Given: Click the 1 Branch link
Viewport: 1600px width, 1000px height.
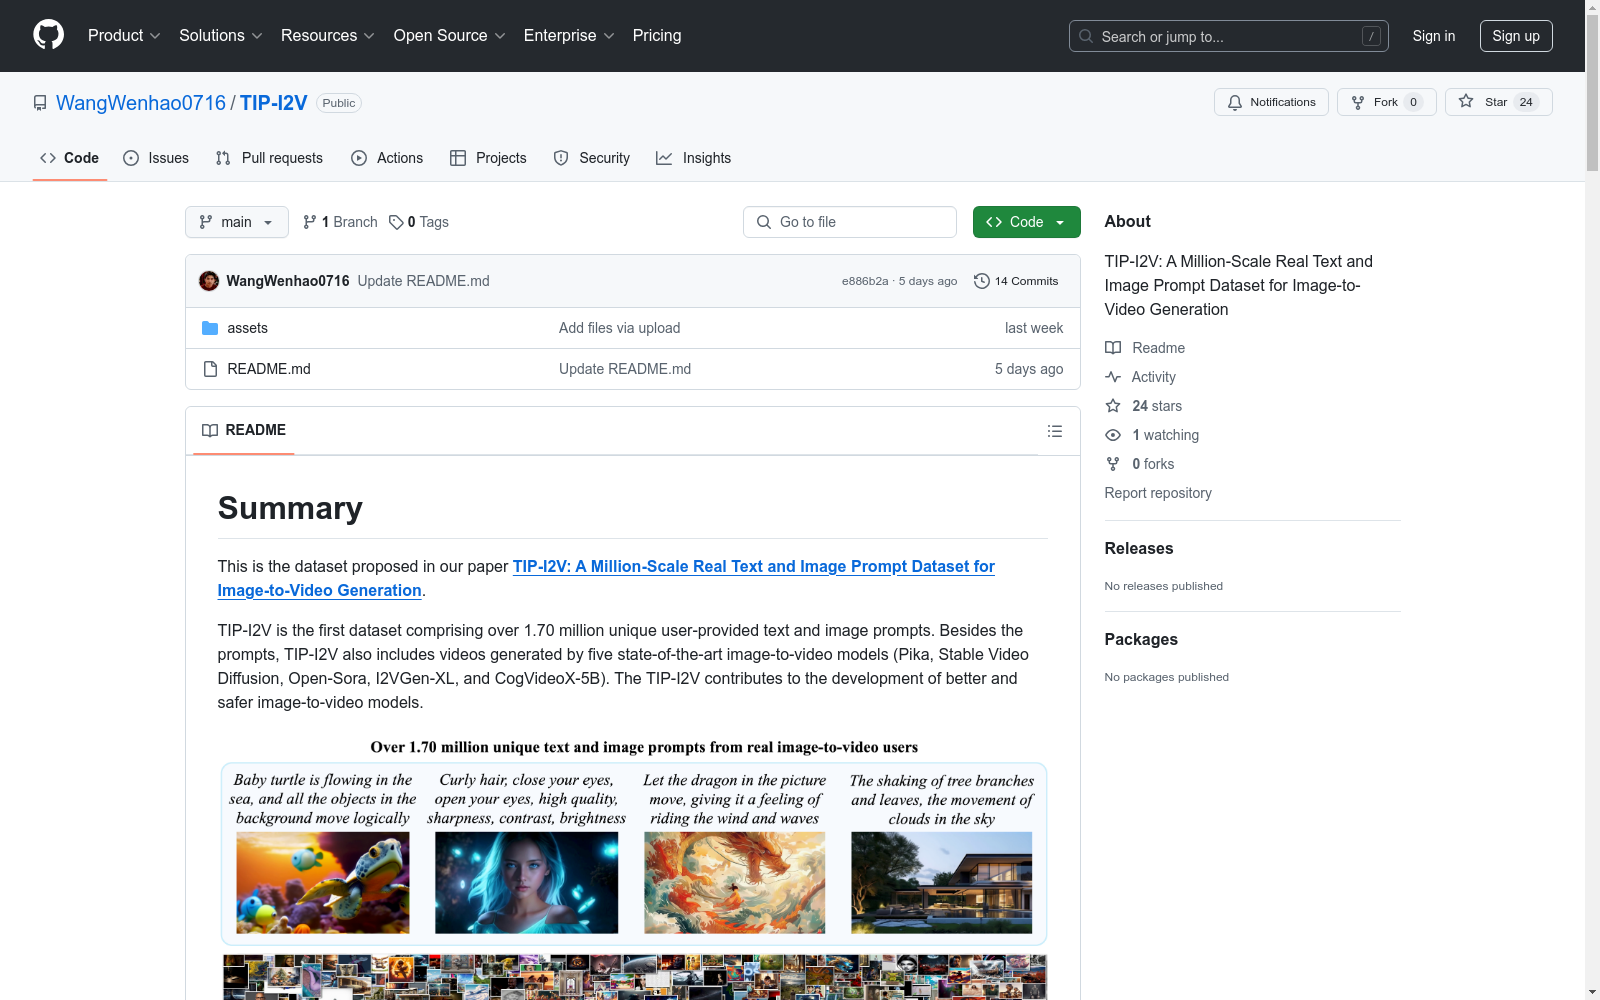Looking at the screenshot, I should coord(340,222).
